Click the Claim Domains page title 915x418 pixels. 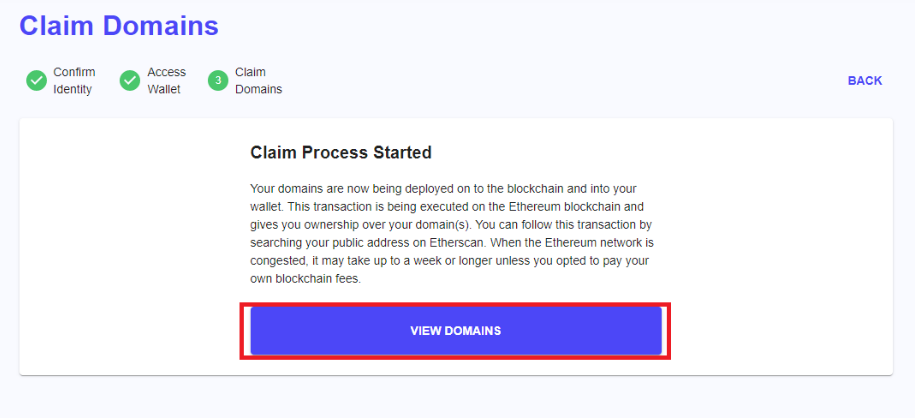[x=119, y=25]
